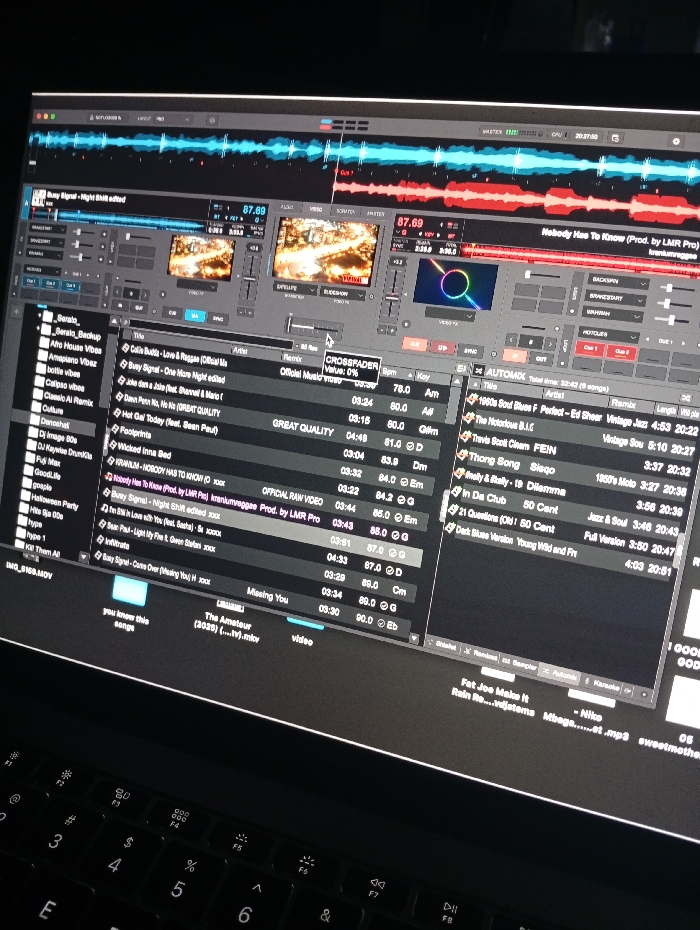
Task: Select the Dancehall folder in browser
Action: (56, 423)
